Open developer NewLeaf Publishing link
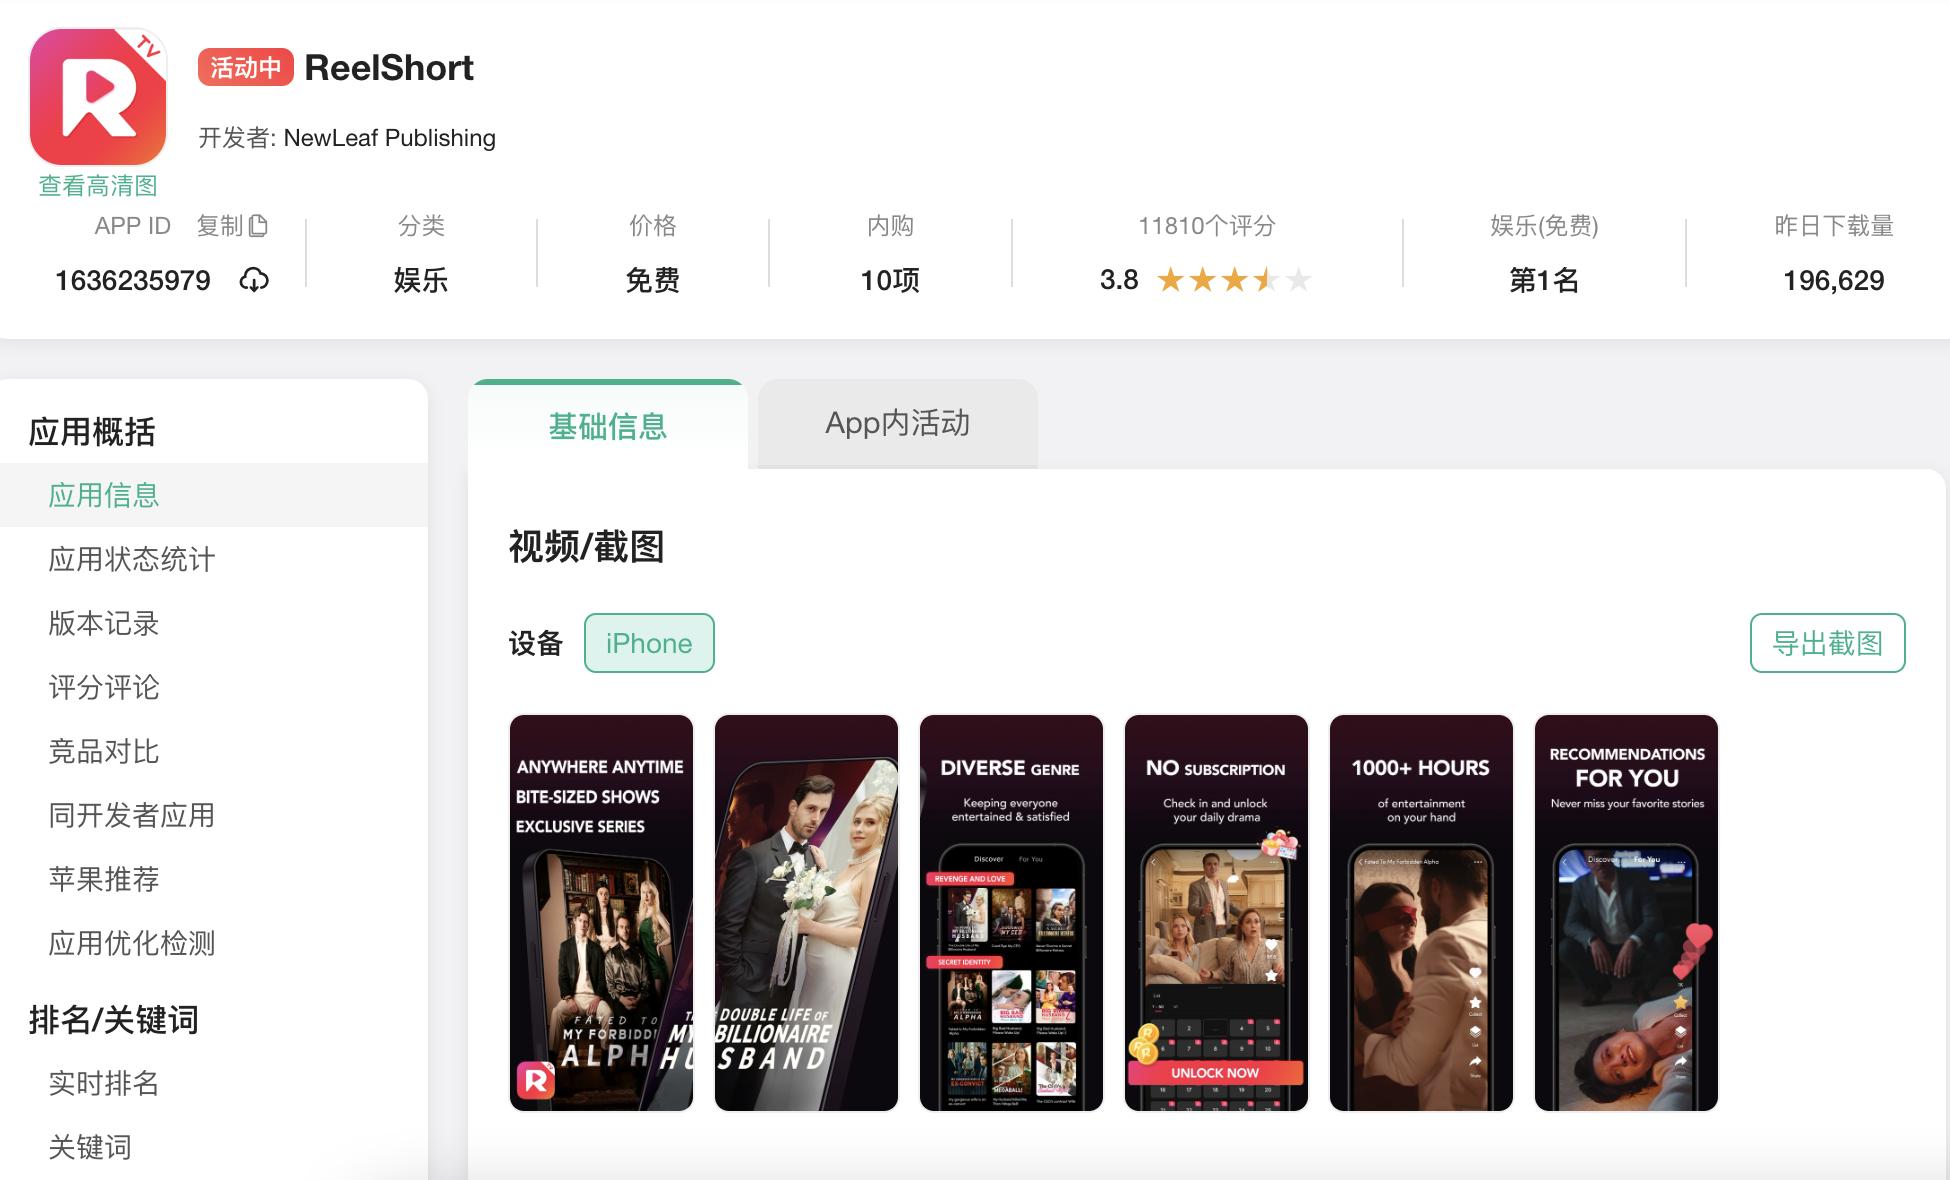The image size is (1950, 1180). pyautogui.click(x=389, y=138)
